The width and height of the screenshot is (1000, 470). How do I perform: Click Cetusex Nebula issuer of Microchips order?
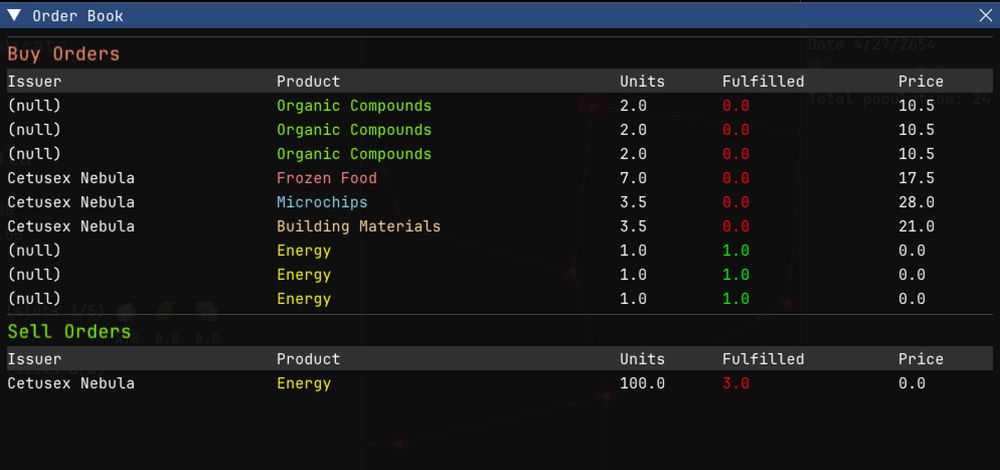pyautogui.click(x=71, y=202)
